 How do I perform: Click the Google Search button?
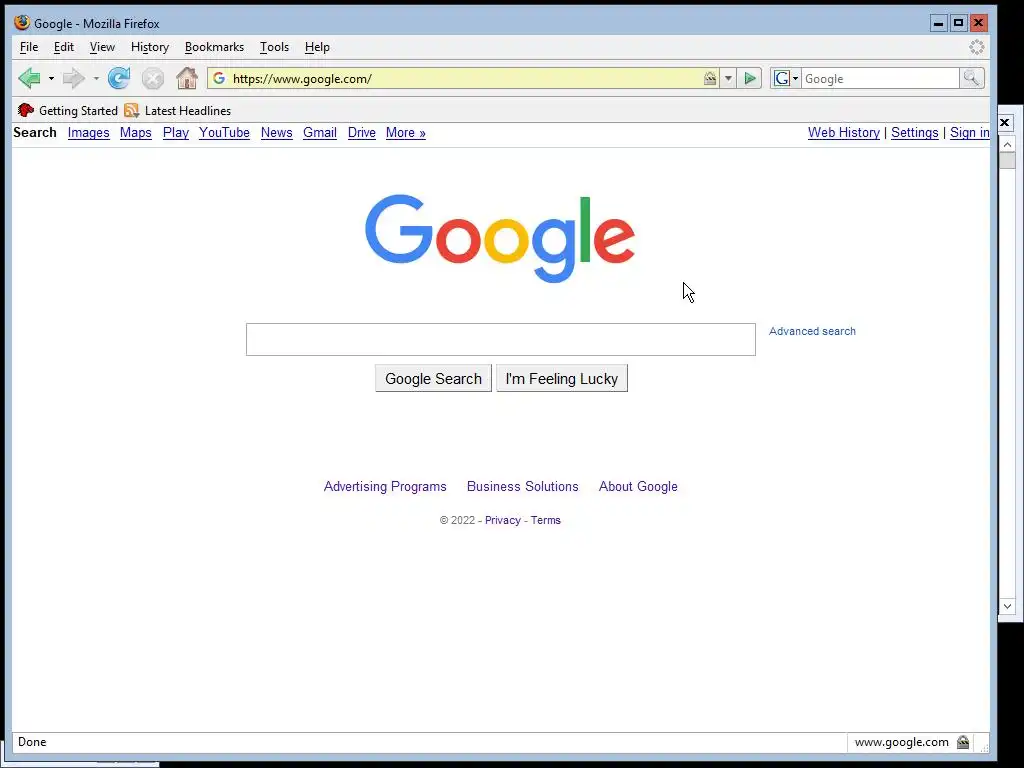click(433, 378)
